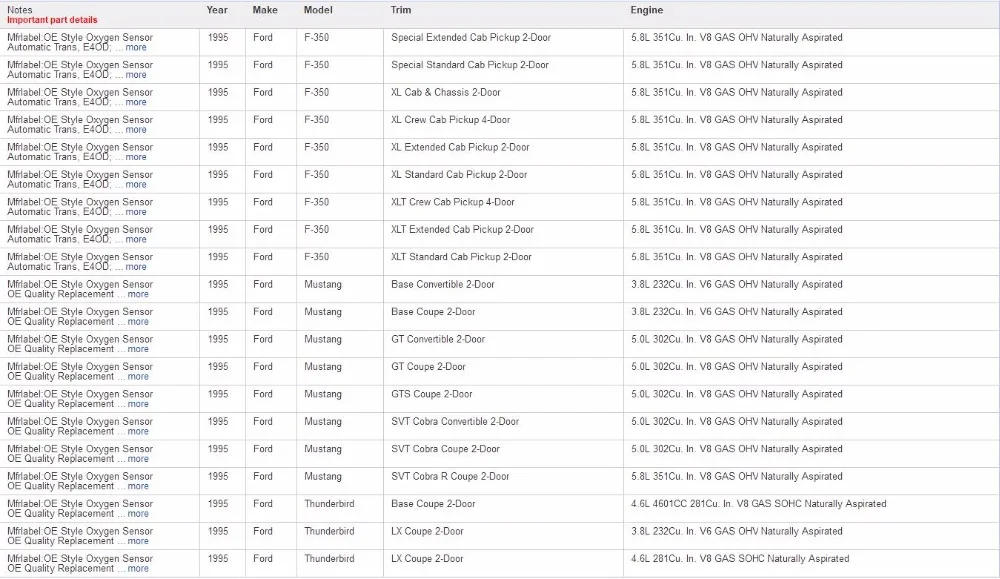This screenshot has width=1000, height=579.
Task: Show more notes for SVT Cobra Convertible row
Action: click(x=138, y=431)
